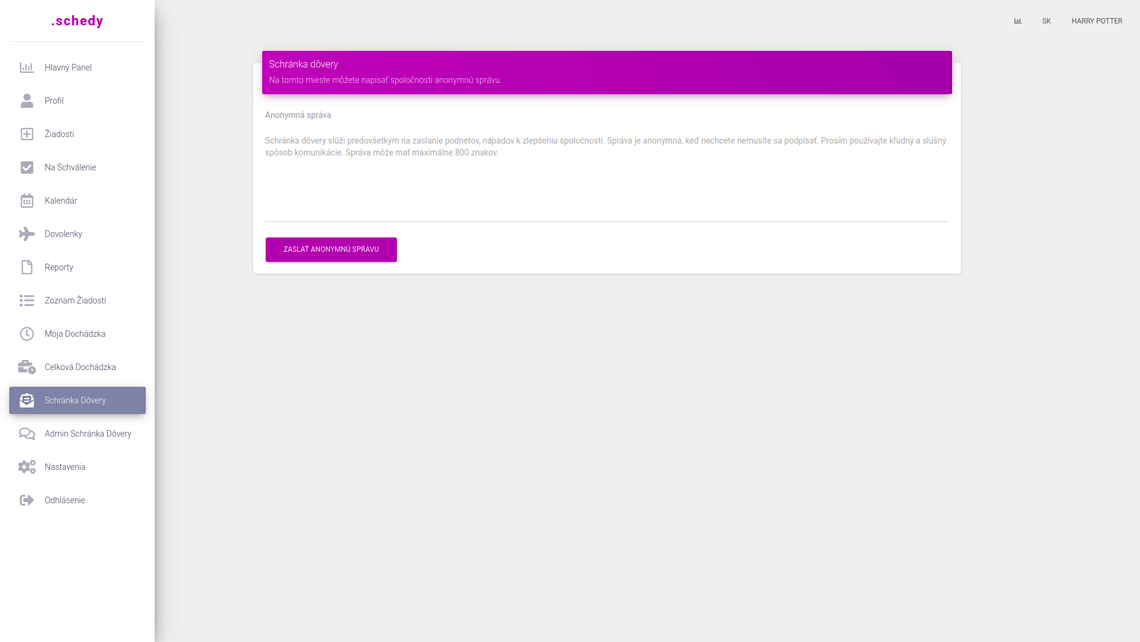Click the small chart icon in top bar
Image resolution: width=1140 pixels, height=642 pixels.
point(1018,21)
